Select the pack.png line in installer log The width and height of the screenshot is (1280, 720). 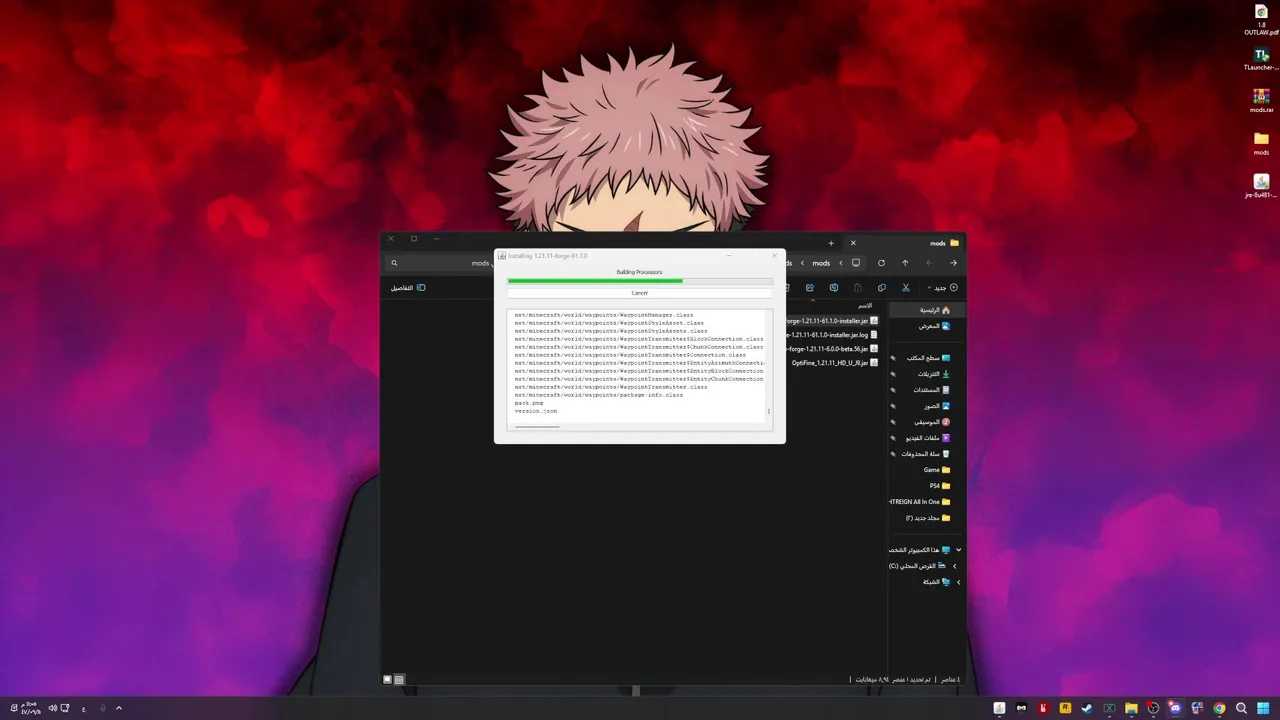tap(529, 403)
